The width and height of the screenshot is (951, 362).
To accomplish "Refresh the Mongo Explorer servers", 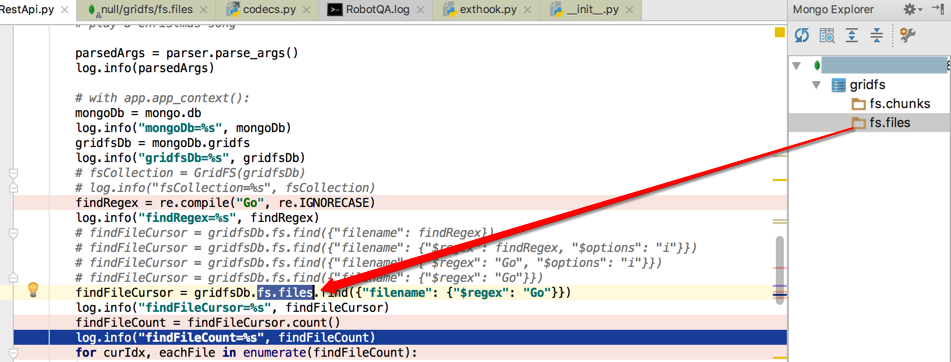I will (802, 35).
